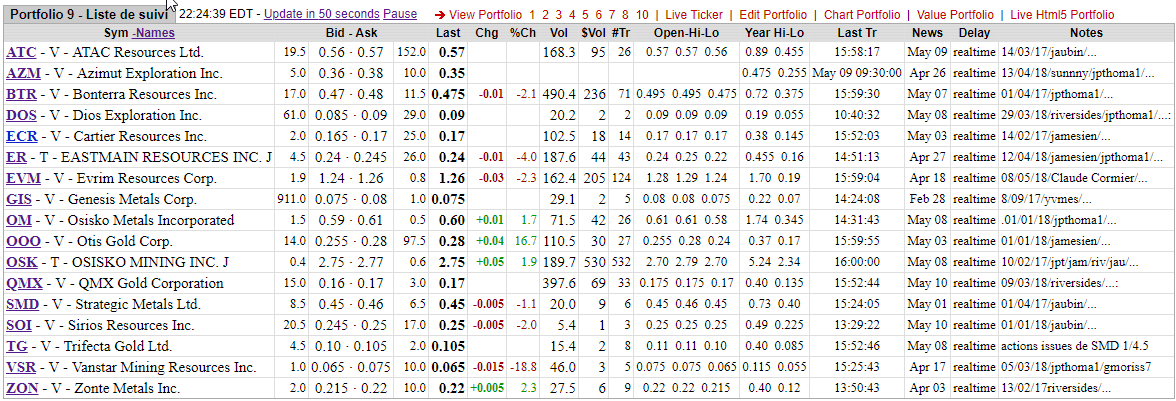Open the Chart Portfolio page
This screenshot has height=401, width=1176.
tap(862, 15)
